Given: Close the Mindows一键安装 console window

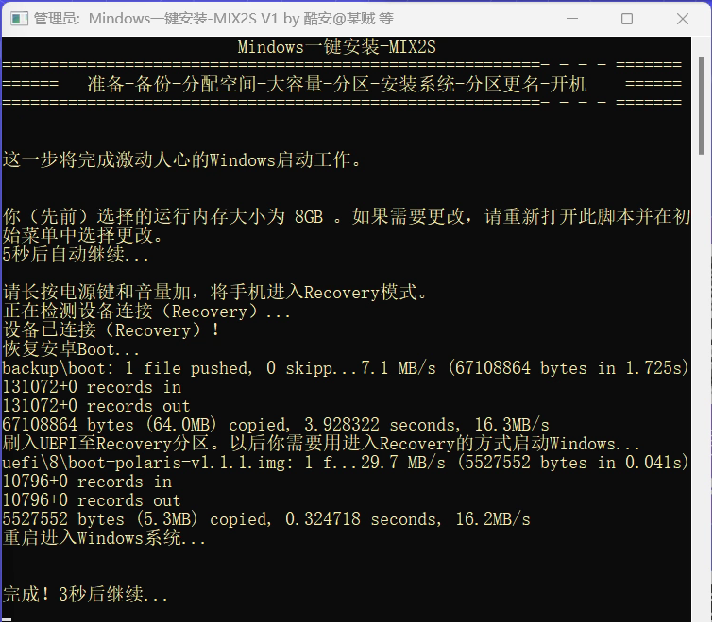Looking at the screenshot, I should tap(682, 18).
